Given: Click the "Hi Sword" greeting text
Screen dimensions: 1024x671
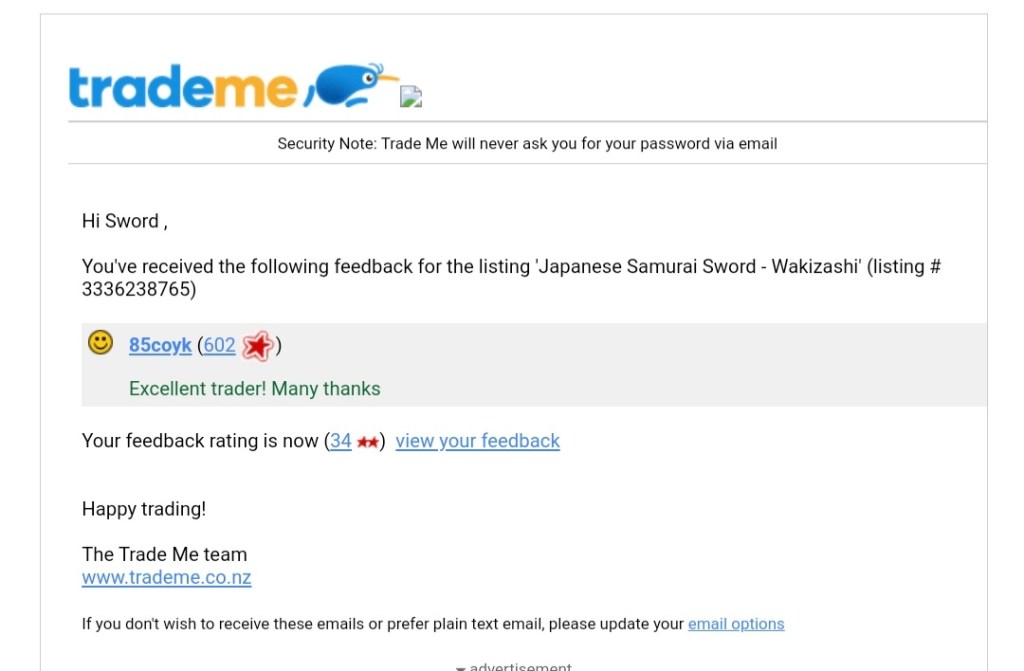Looking at the screenshot, I should (121, 221).
